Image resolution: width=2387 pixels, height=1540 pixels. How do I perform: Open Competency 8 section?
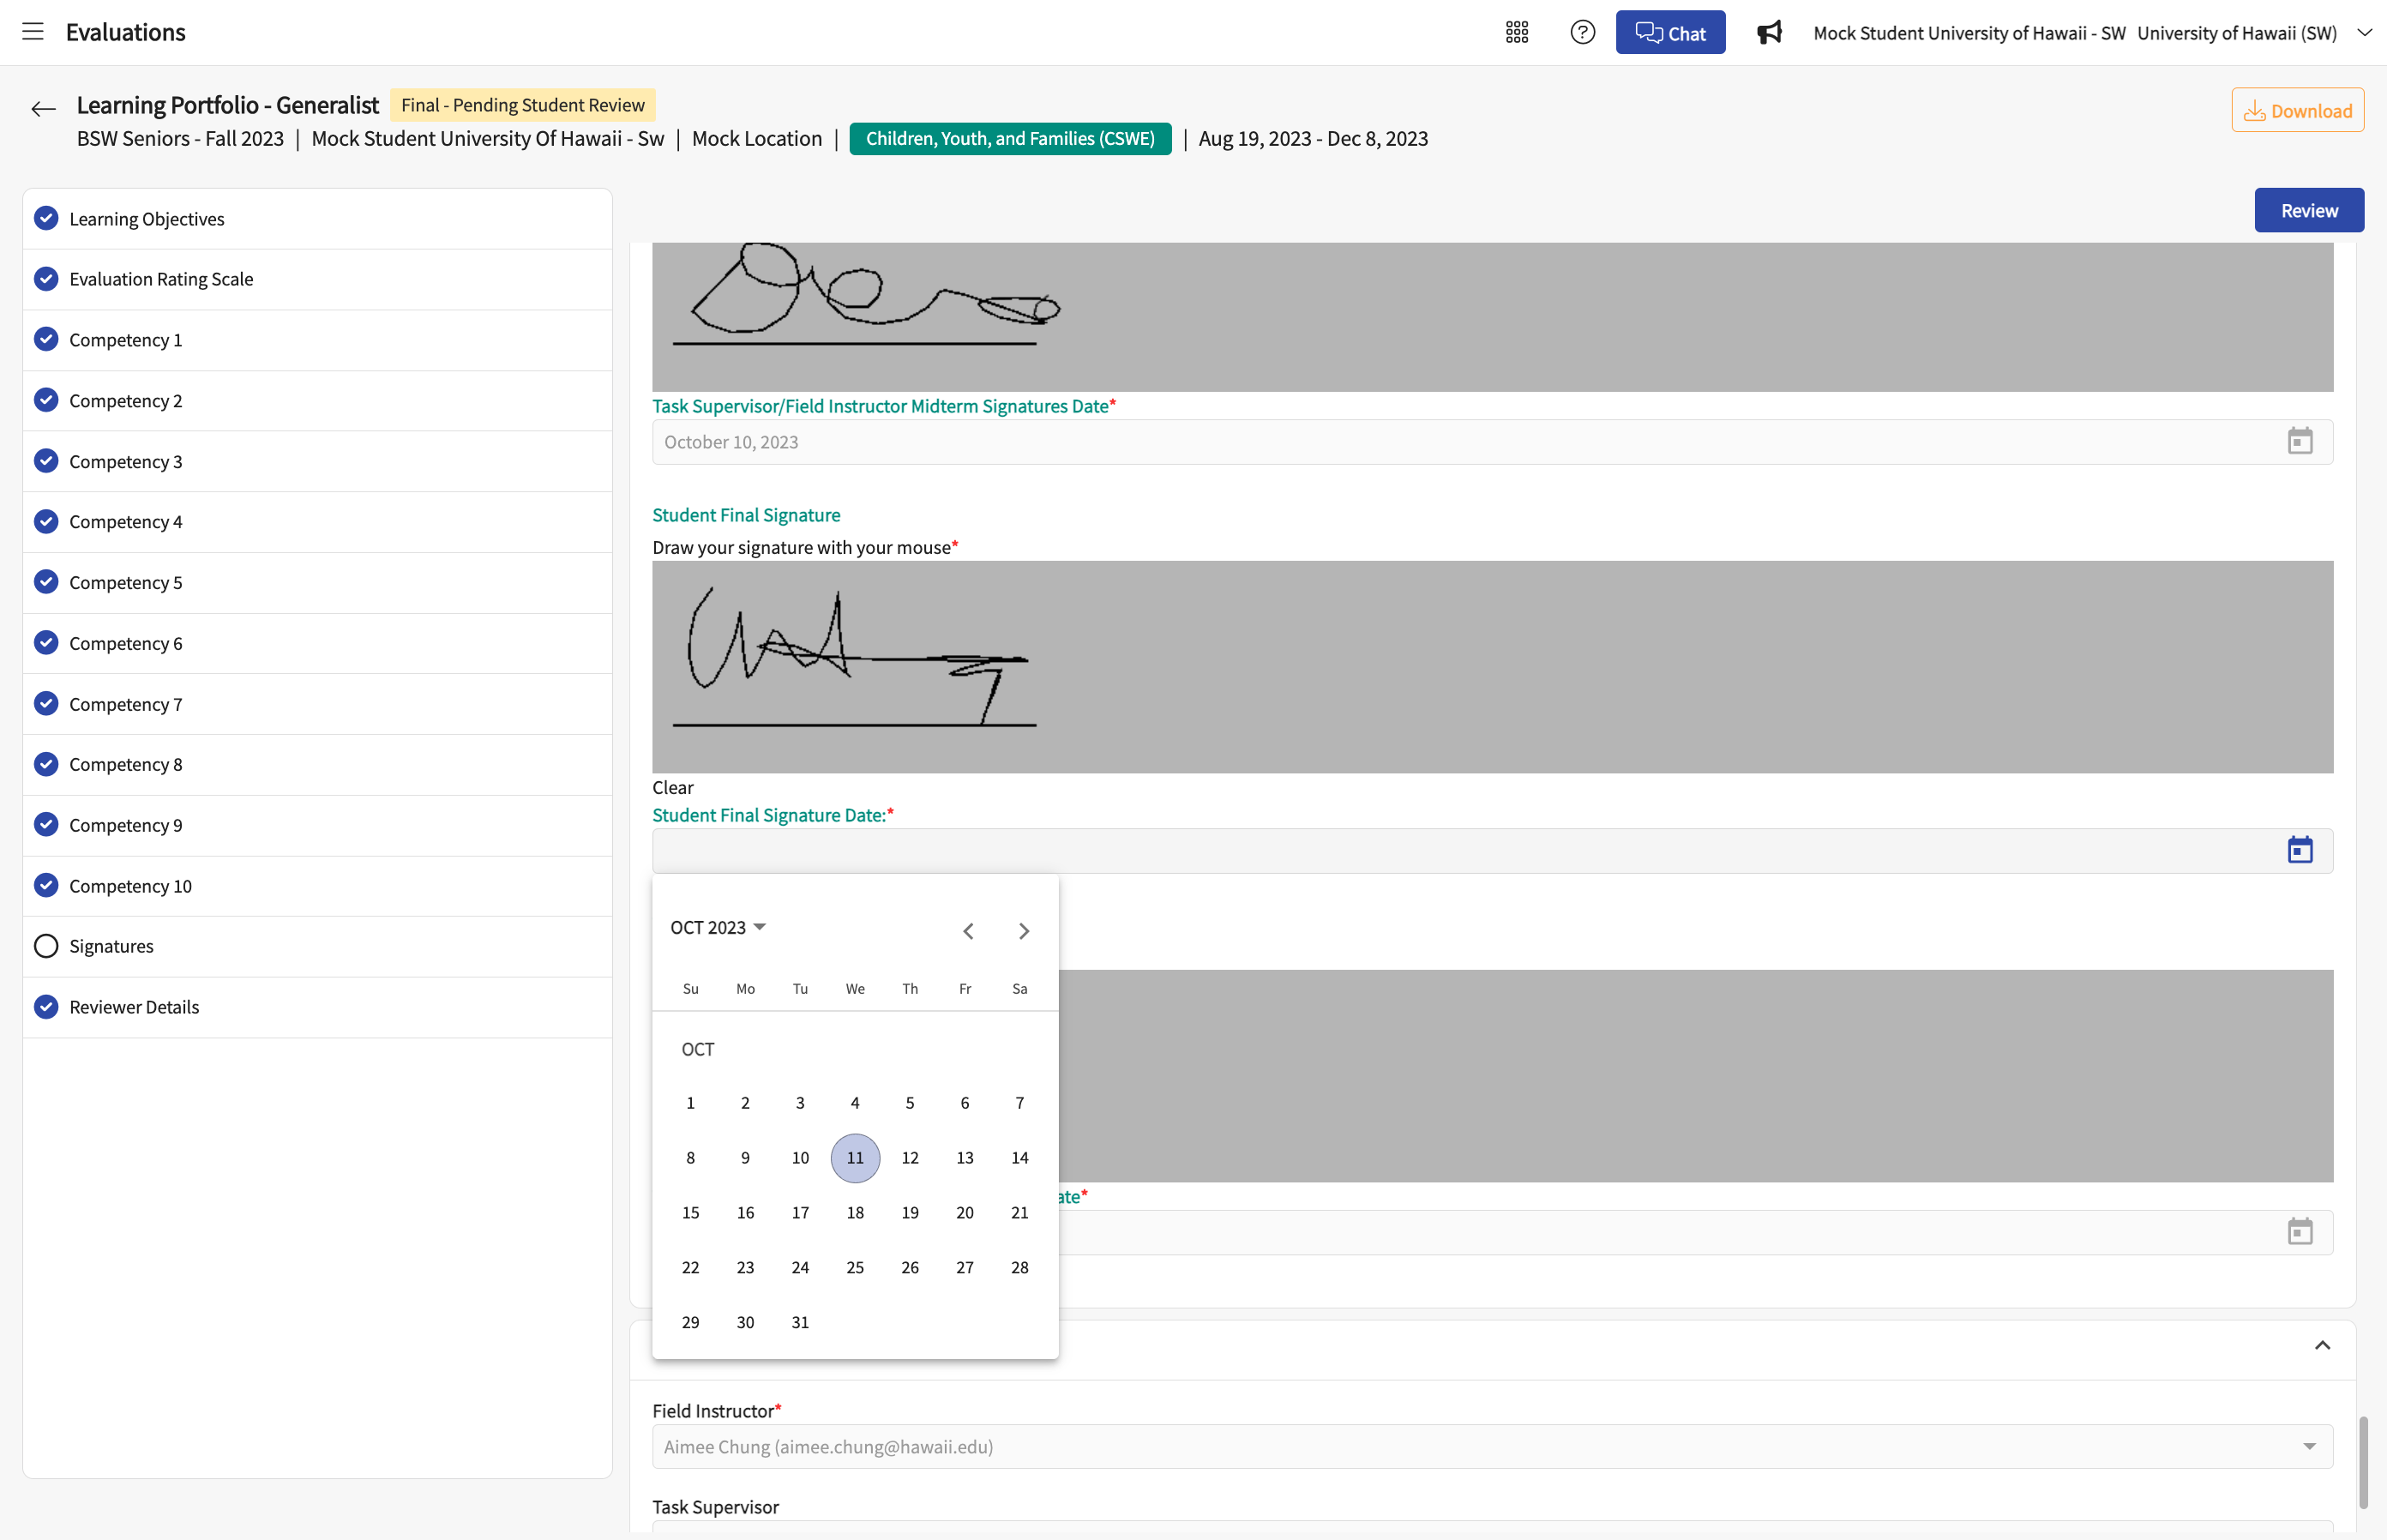click(317, 764)
